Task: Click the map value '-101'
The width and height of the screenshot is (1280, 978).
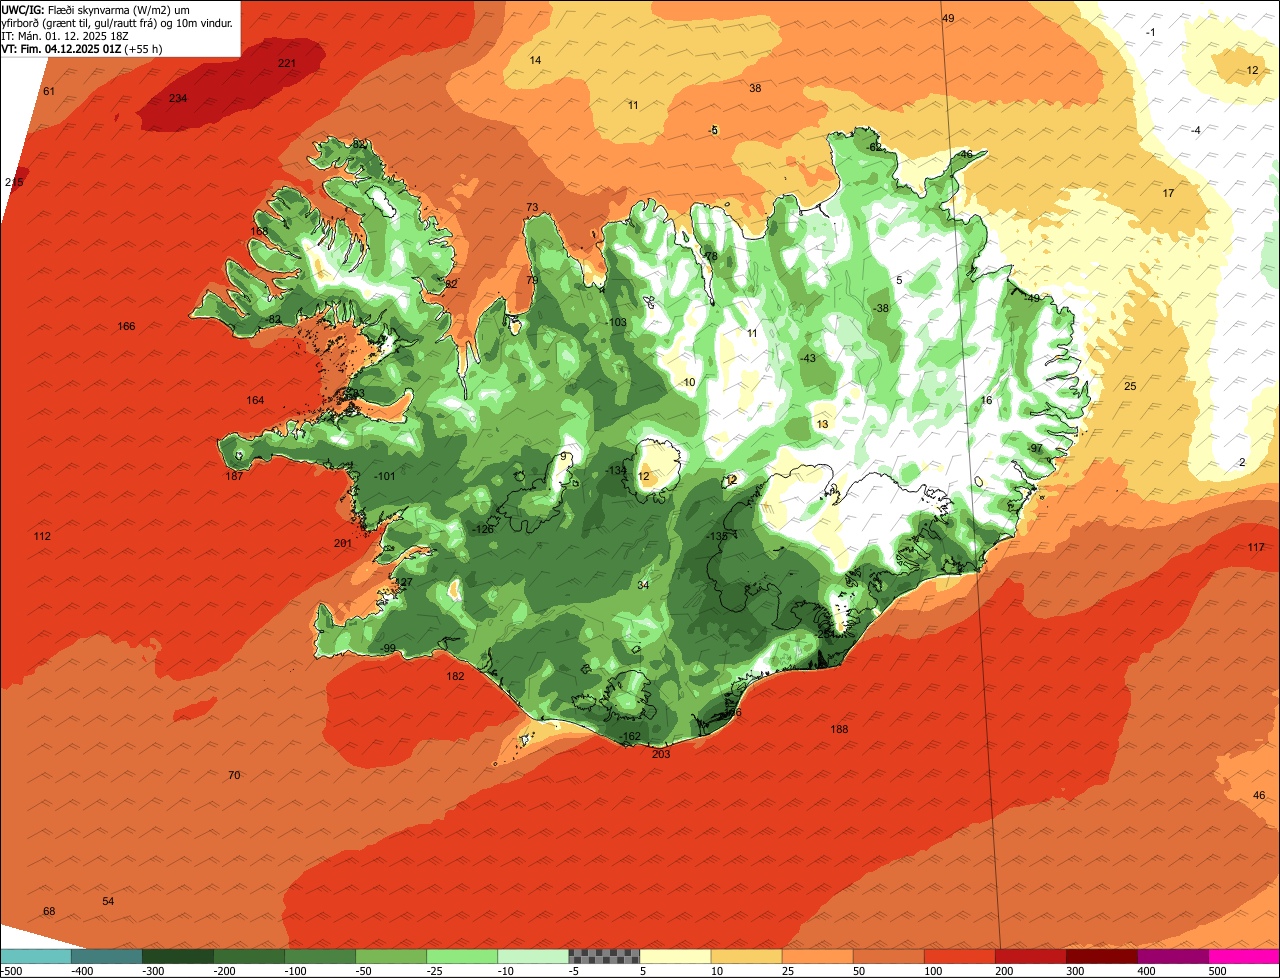Action: click(384, 476)
